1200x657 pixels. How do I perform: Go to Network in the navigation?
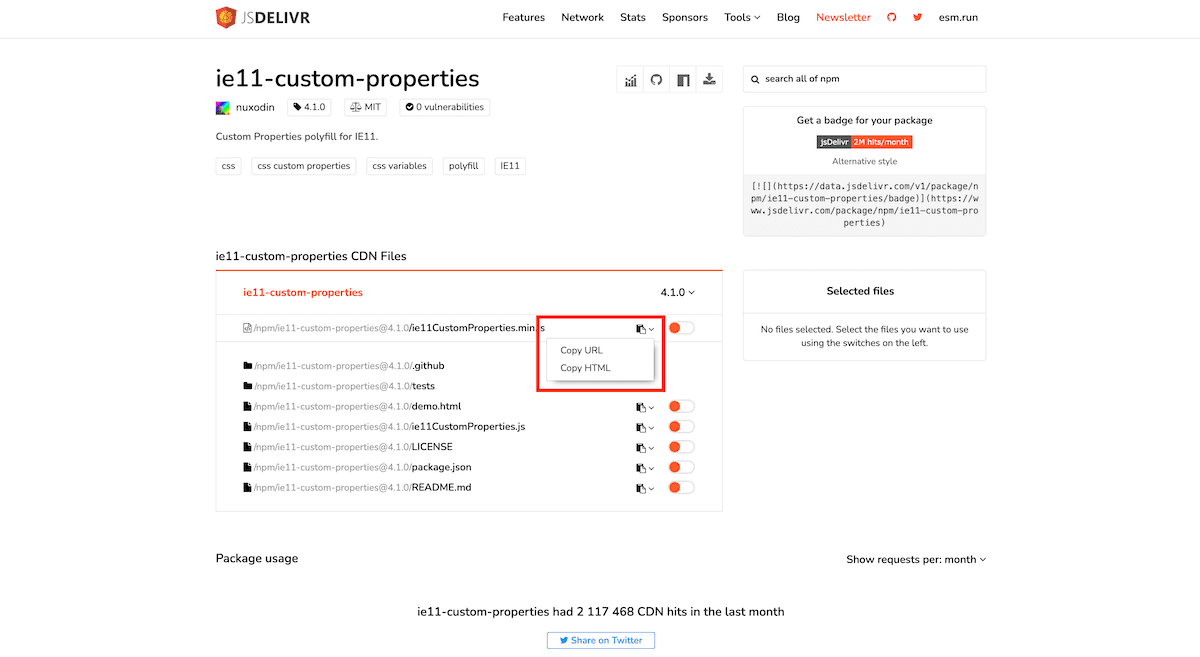[x=582, y=17]
